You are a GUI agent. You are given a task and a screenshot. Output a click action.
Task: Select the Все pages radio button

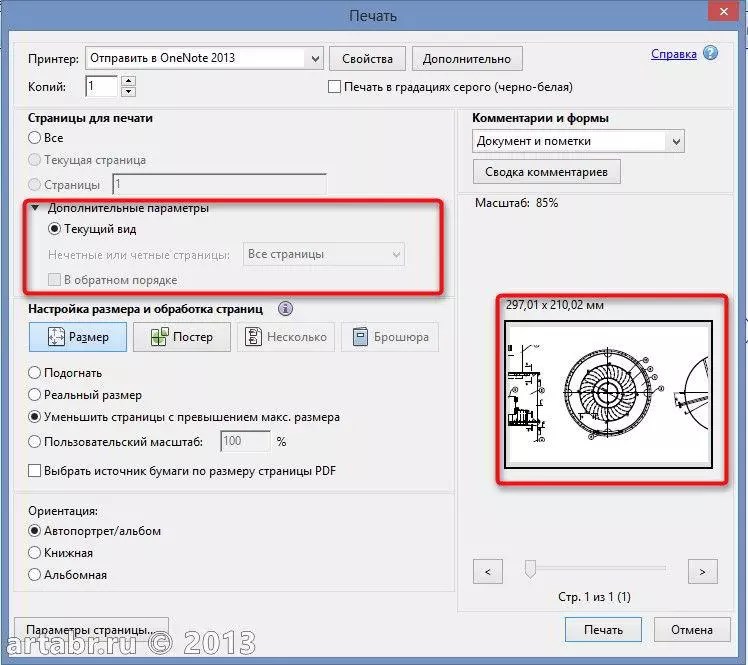[36, 138]
